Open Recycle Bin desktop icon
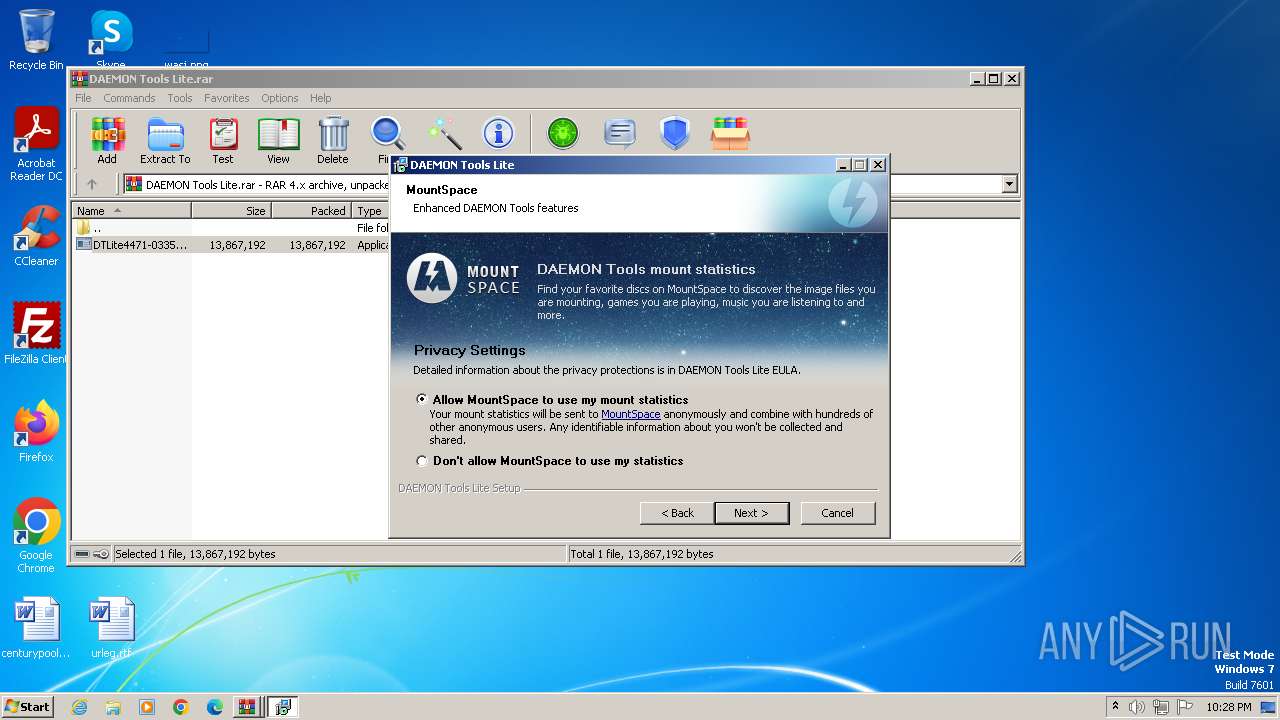The image size is (1280, 720). tap(36, 40)
